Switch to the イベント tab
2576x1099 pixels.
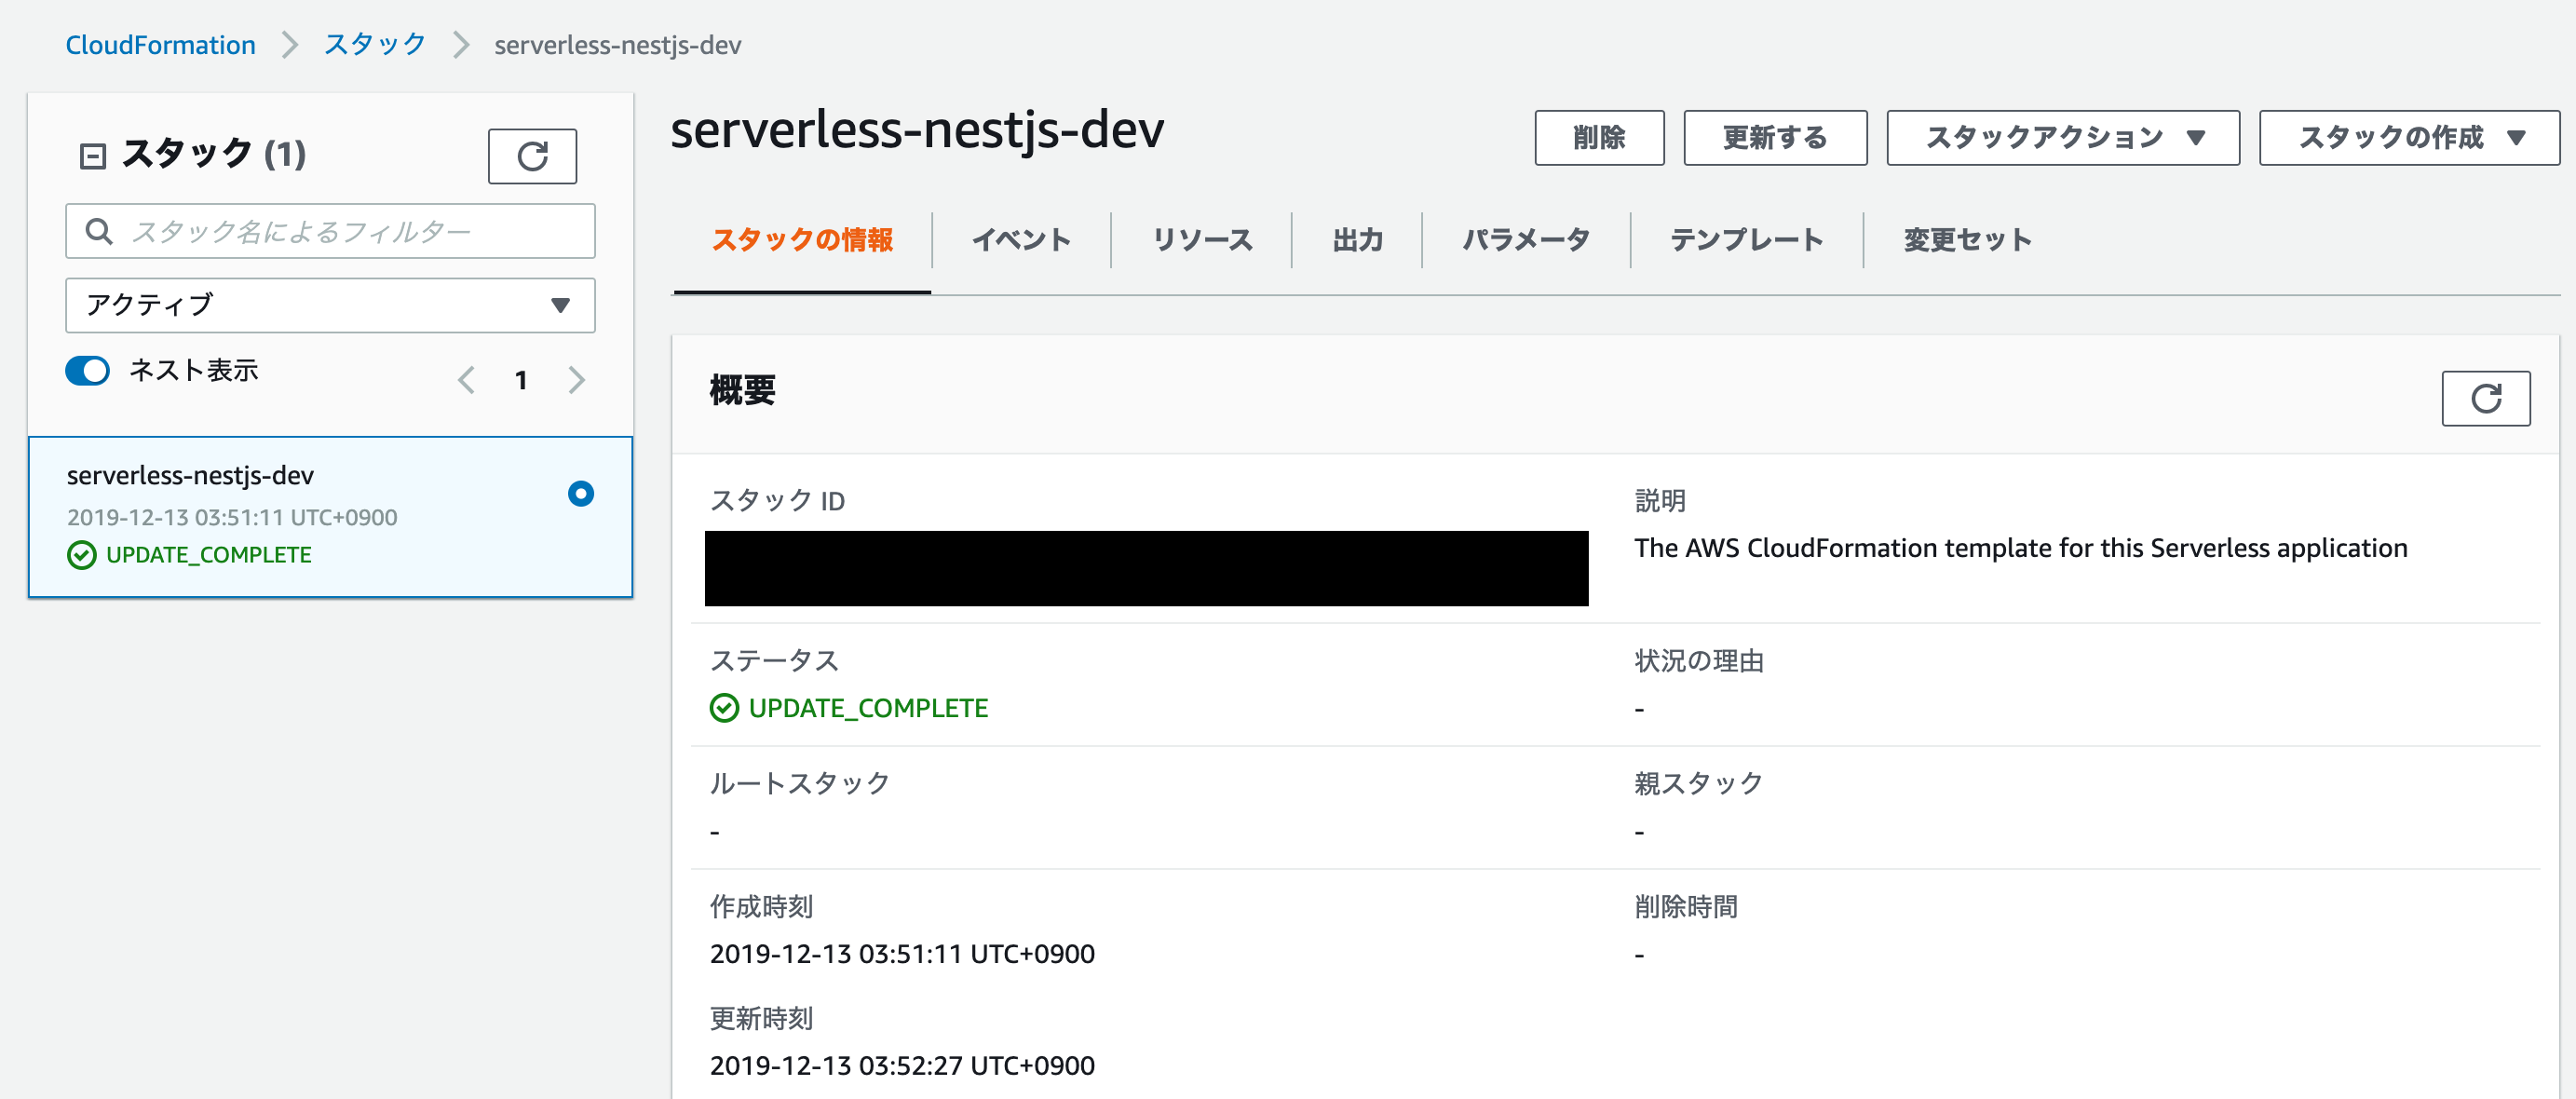point(1021,240)
